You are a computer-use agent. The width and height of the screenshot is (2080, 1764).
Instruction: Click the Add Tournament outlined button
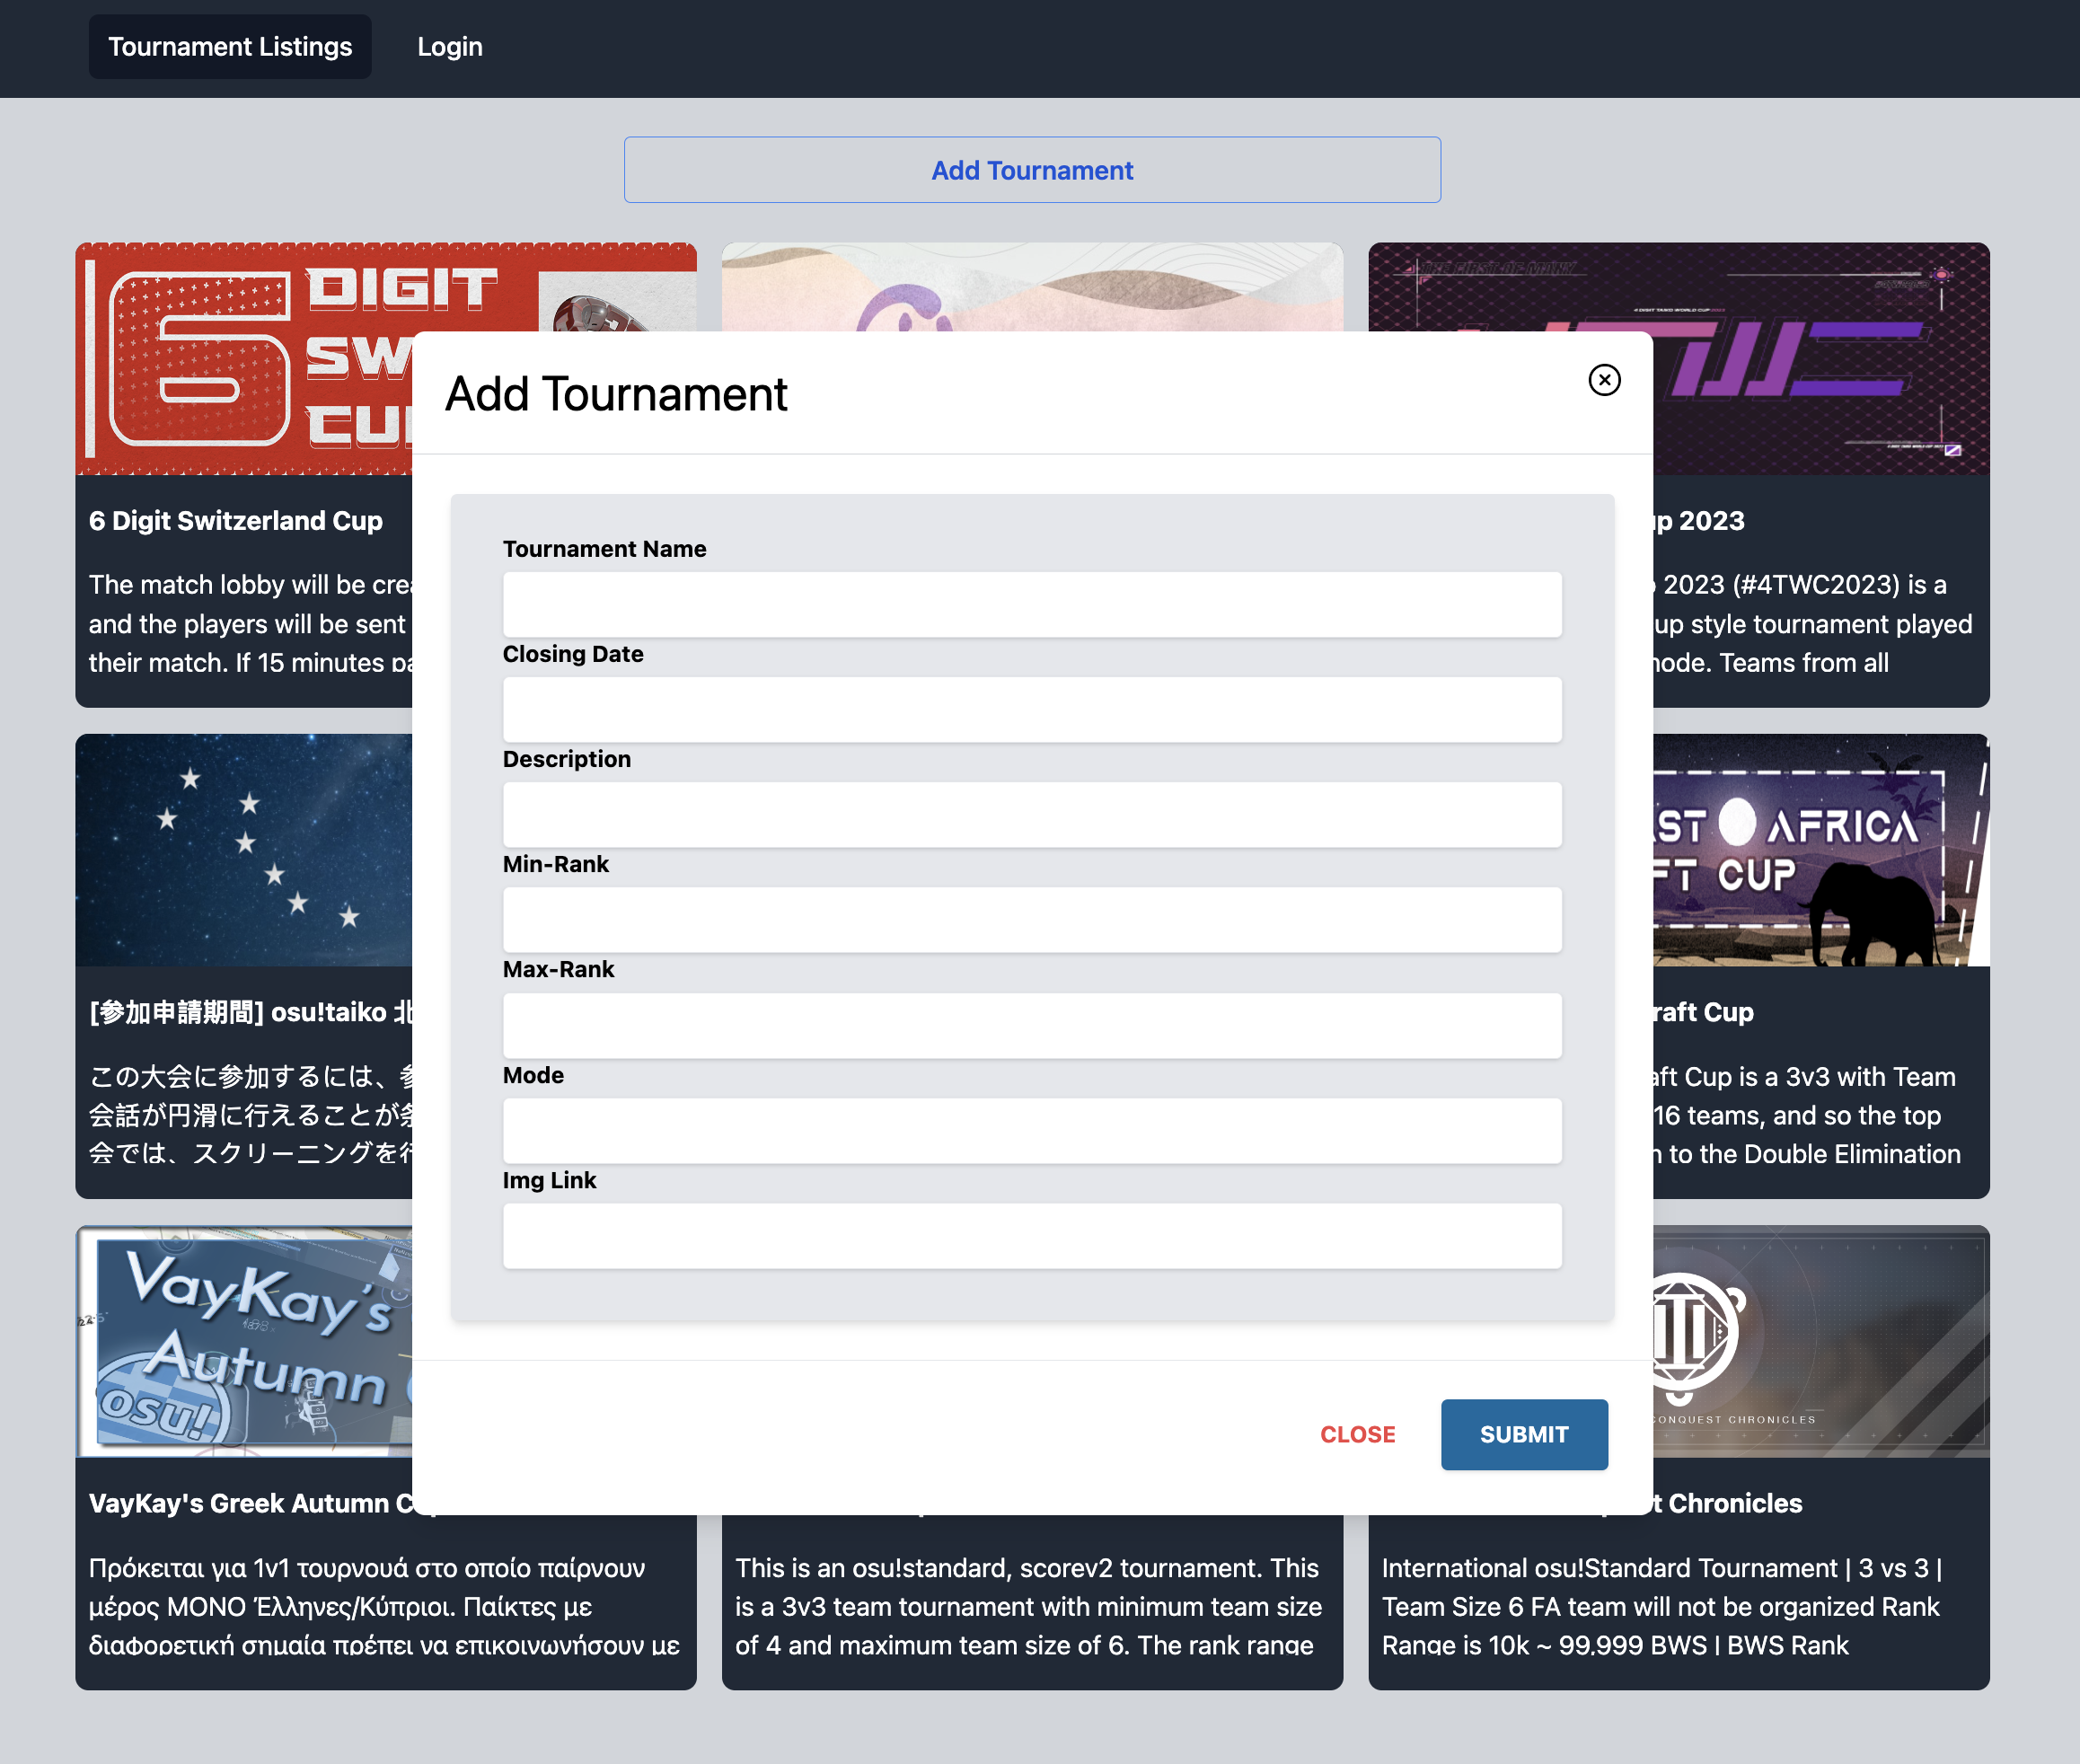pos(1031,170)
